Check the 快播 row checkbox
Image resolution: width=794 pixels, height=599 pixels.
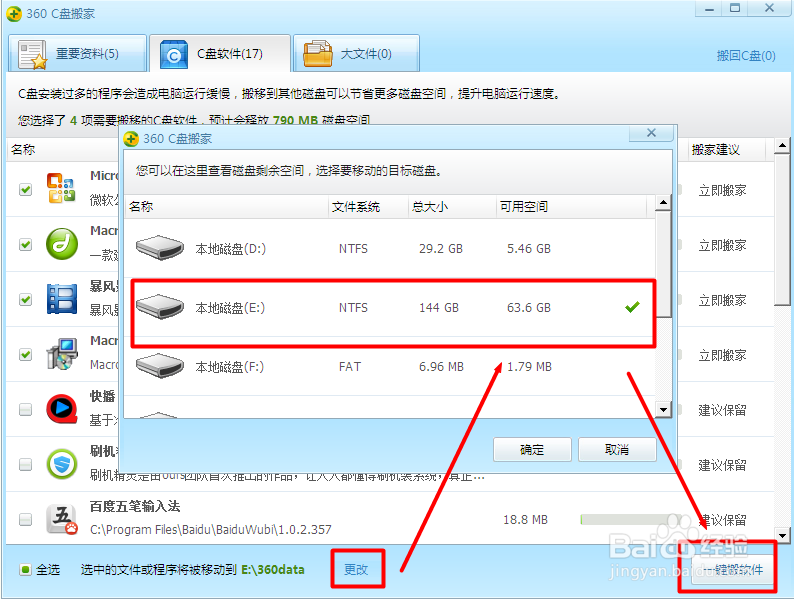tap(25, 409)
